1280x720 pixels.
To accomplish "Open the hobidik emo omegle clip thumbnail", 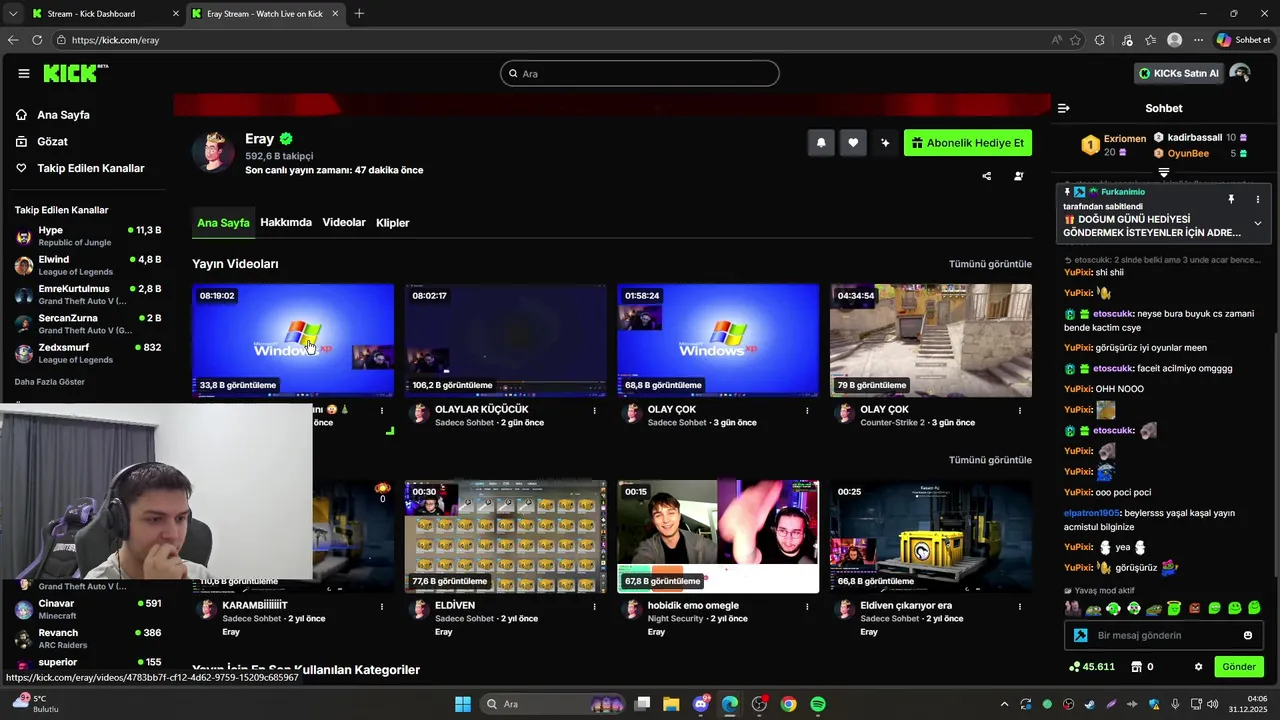I will point(718,536).
